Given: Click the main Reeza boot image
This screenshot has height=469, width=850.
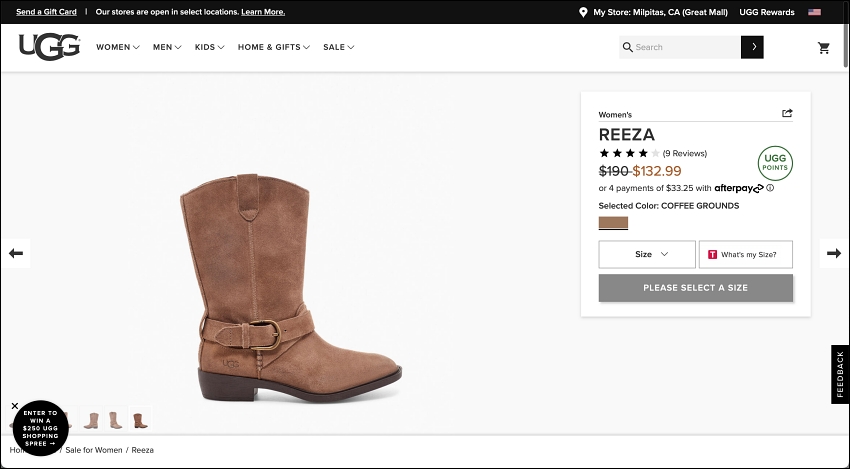Looking at the screenshot, I should [291, 288].
